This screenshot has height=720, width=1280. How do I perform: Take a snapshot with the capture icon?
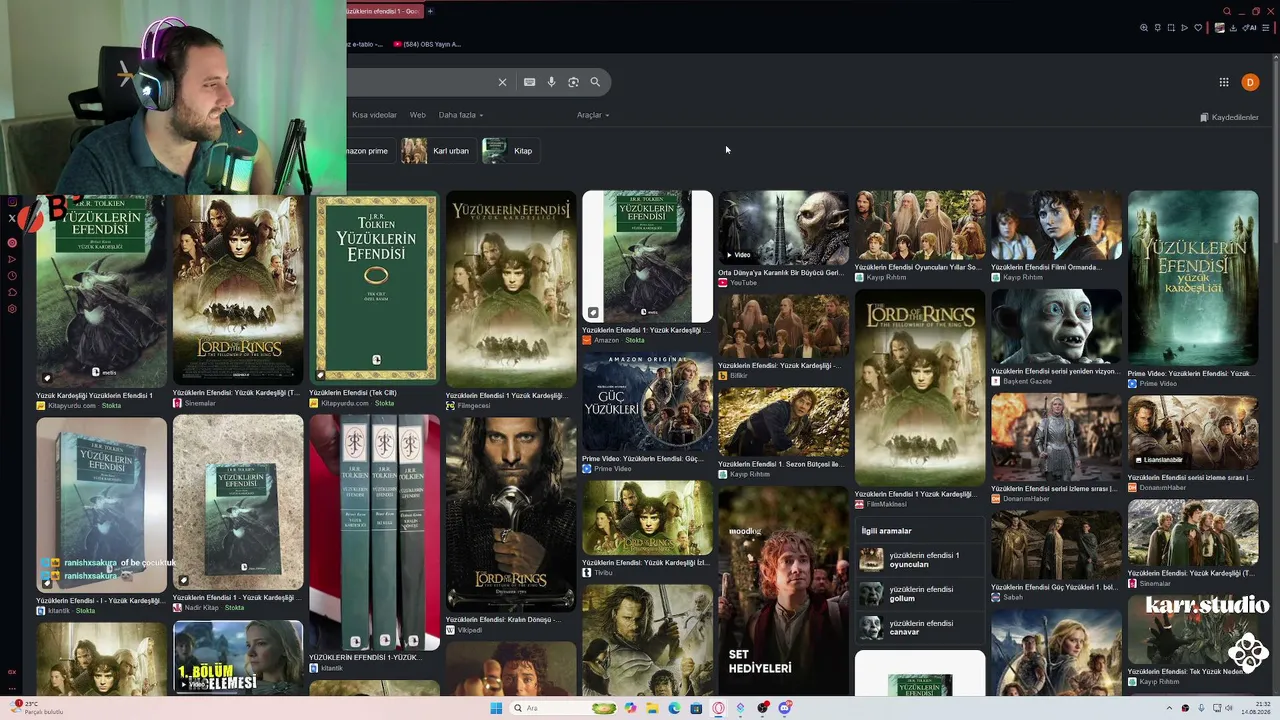[x=1171, y=28]
